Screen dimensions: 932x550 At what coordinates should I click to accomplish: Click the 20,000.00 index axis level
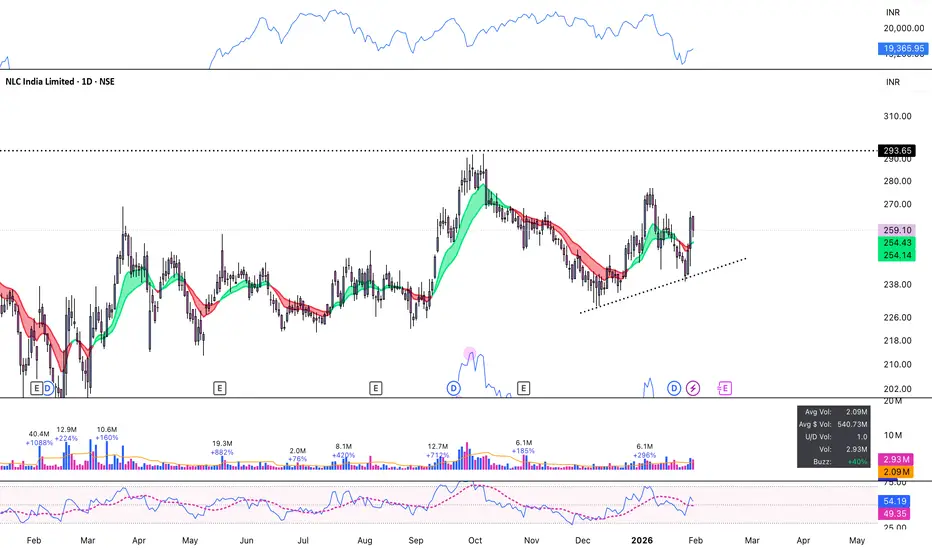[x=903, y=28]
